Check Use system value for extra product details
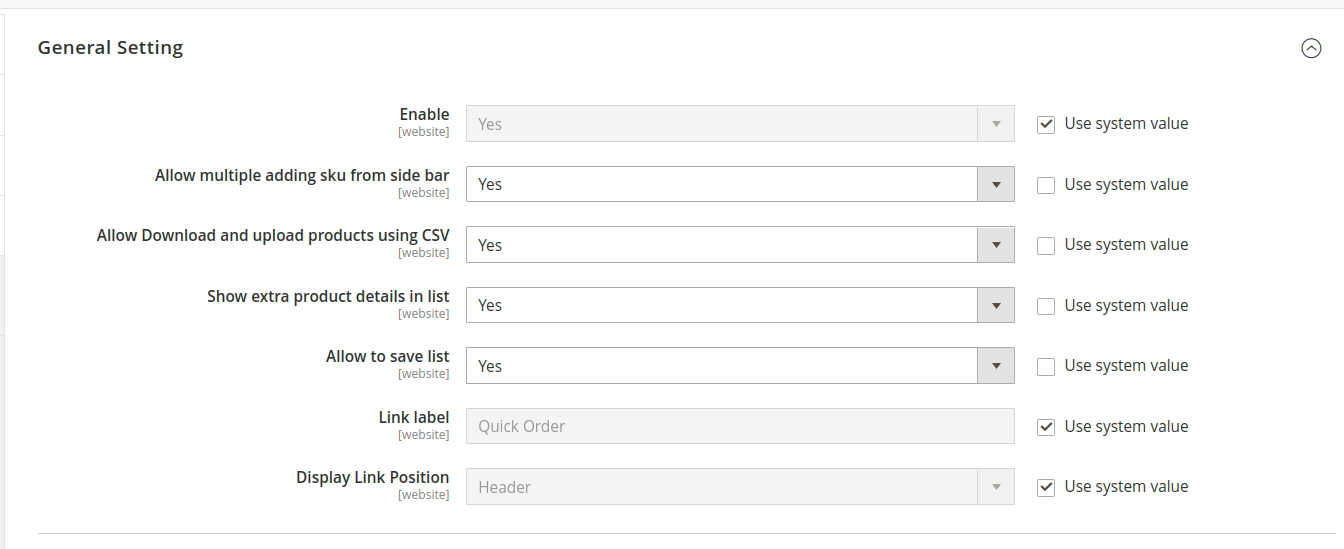 pos(1046,306)
